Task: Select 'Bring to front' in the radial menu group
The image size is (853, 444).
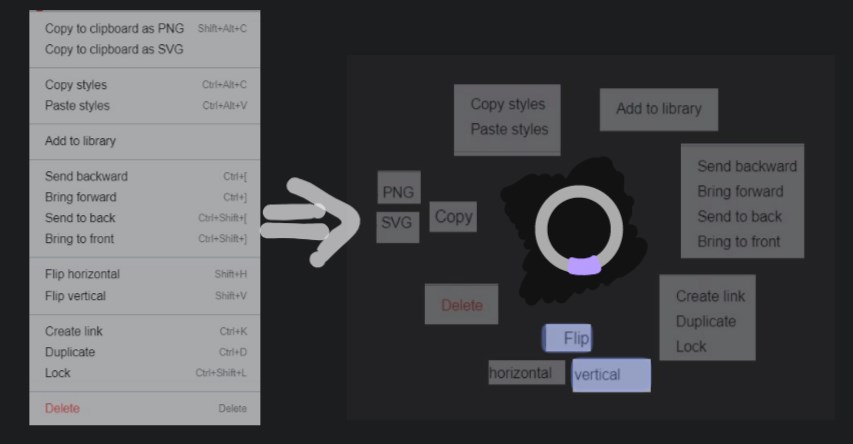Action: click(x=739, y=242)
